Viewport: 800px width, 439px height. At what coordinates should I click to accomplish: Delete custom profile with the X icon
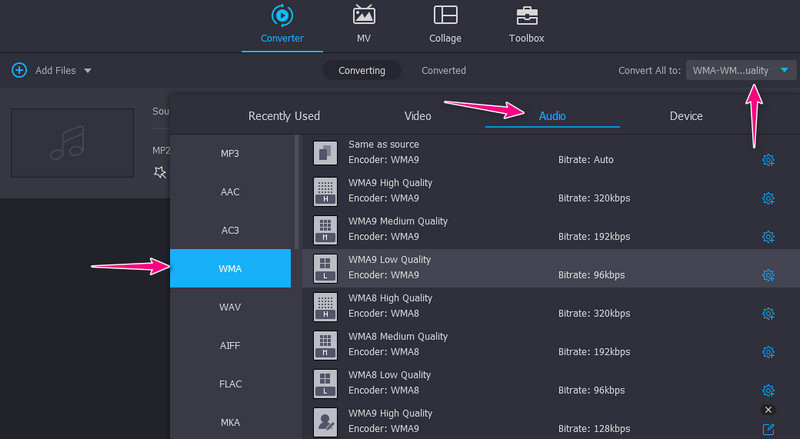(768, 410)
